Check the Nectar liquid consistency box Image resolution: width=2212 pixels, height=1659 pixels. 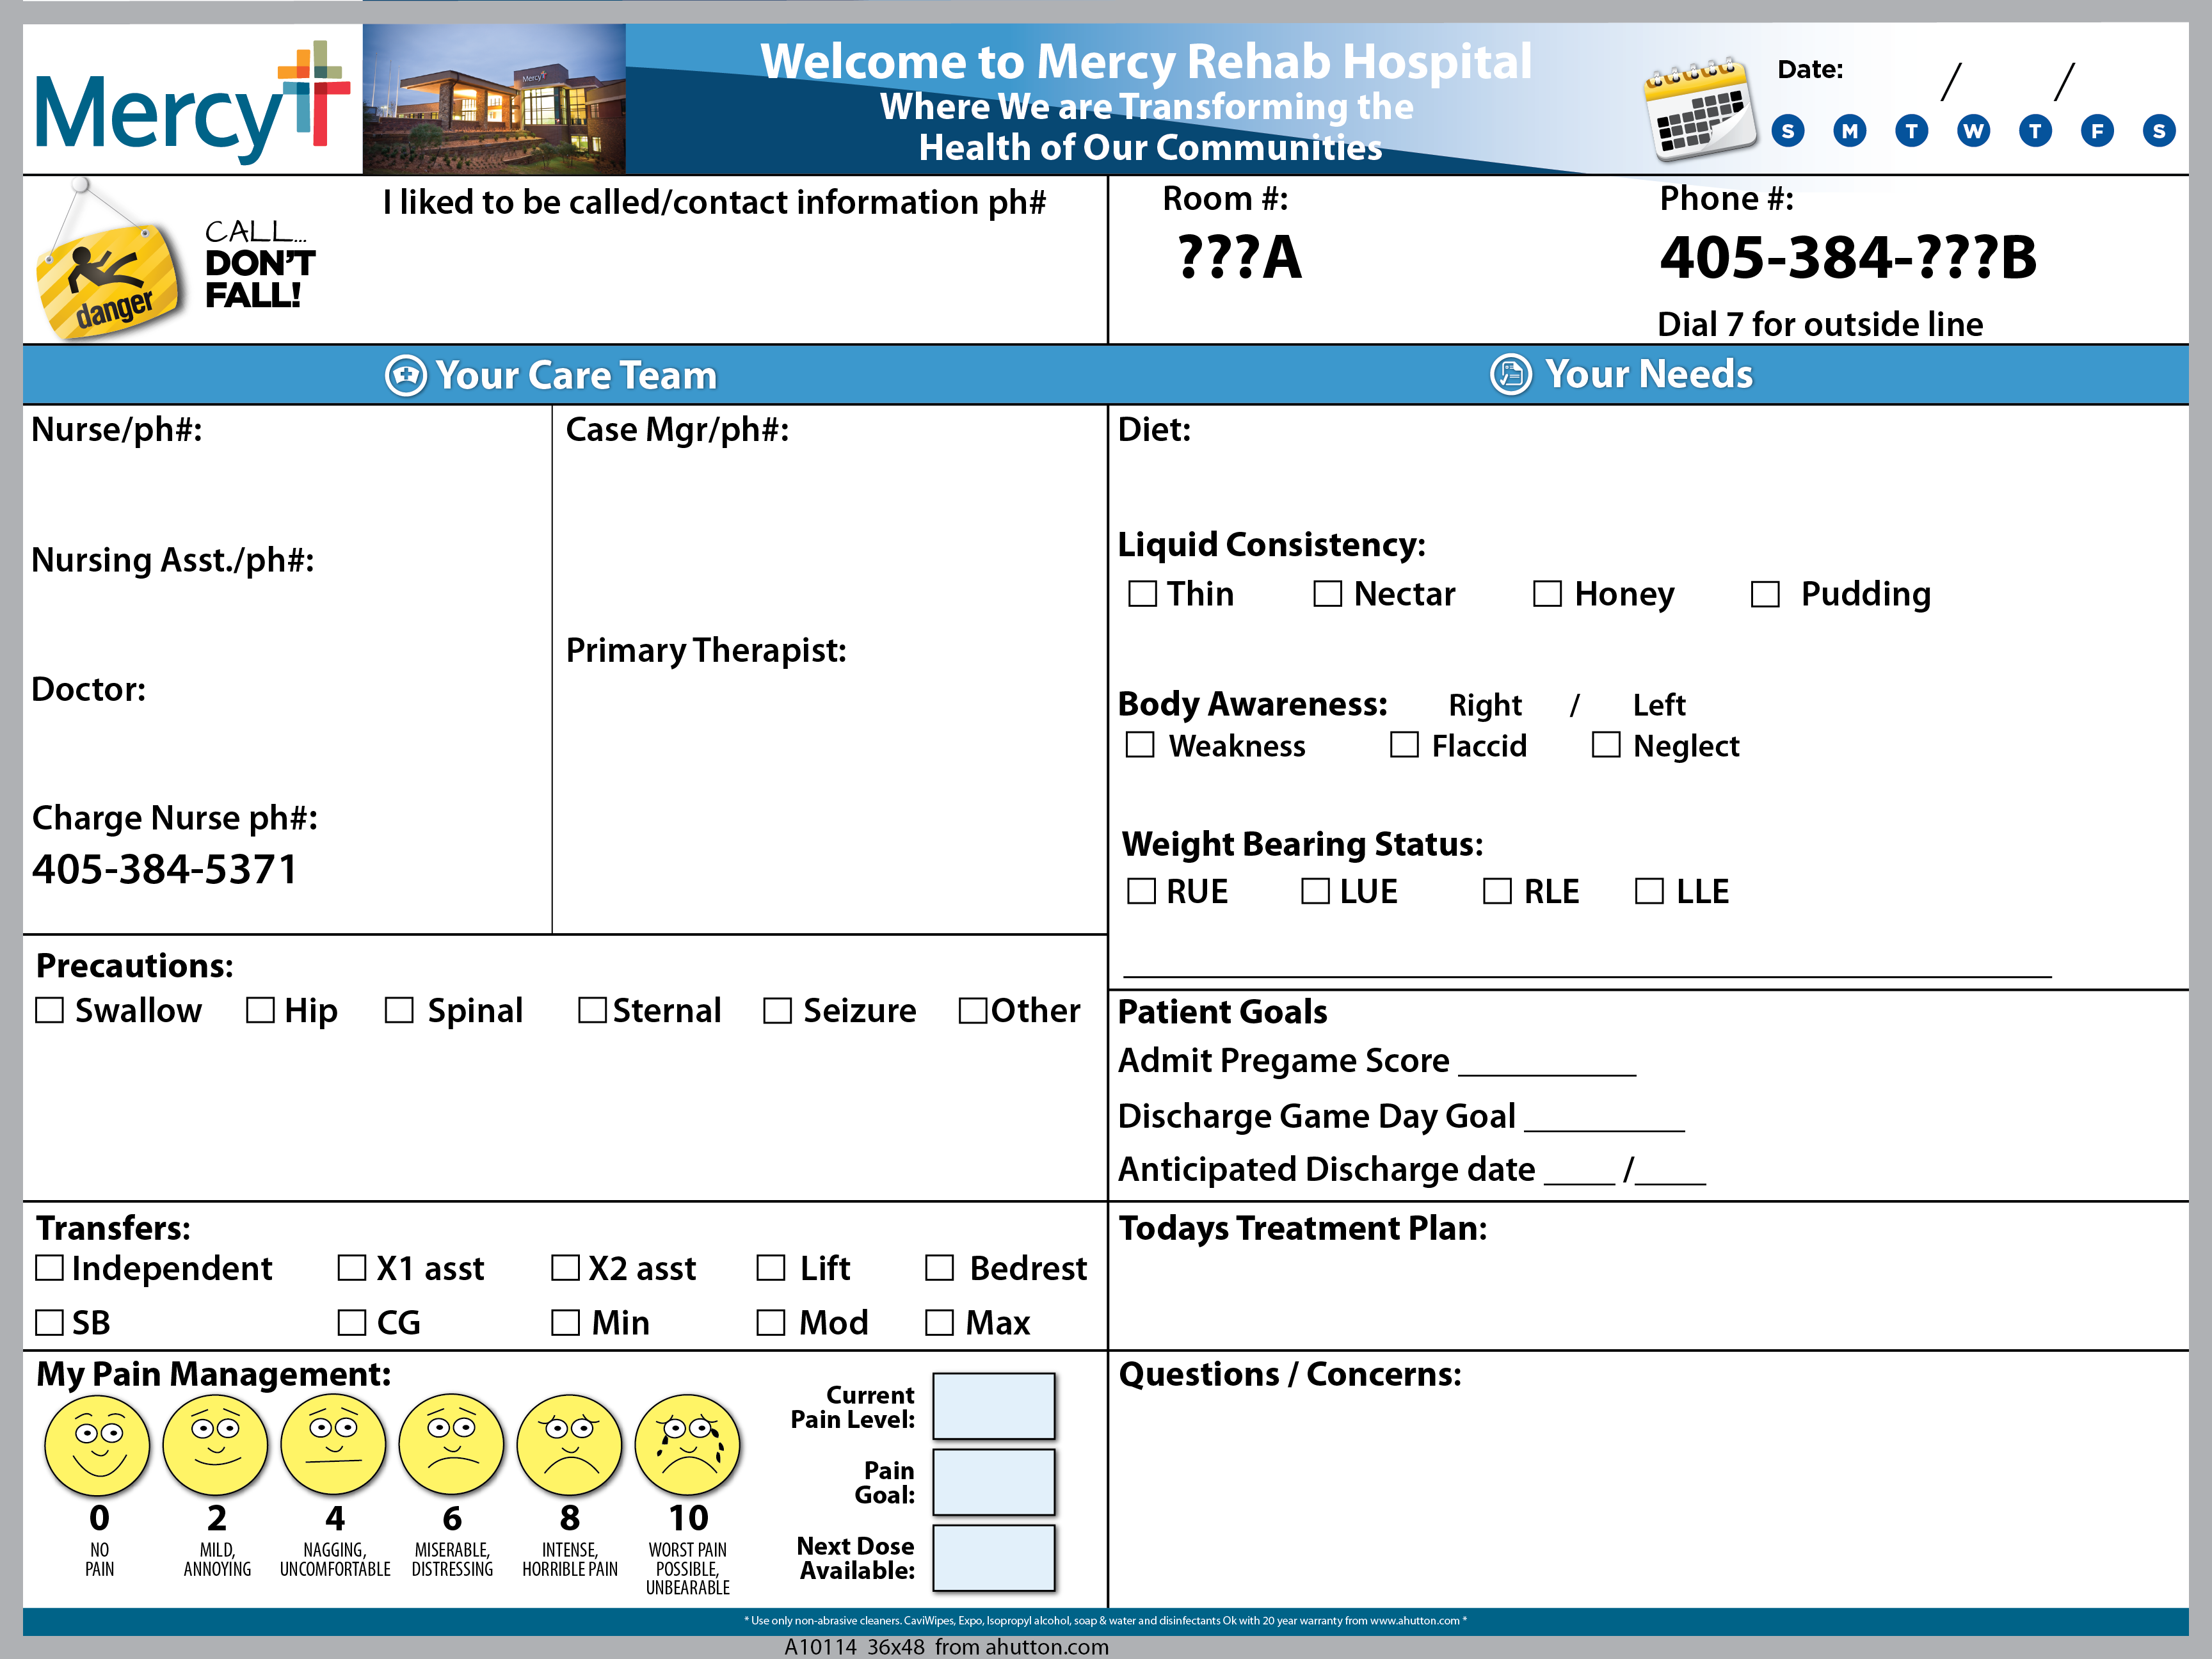pyautogui.click(x=1327, y=593)
